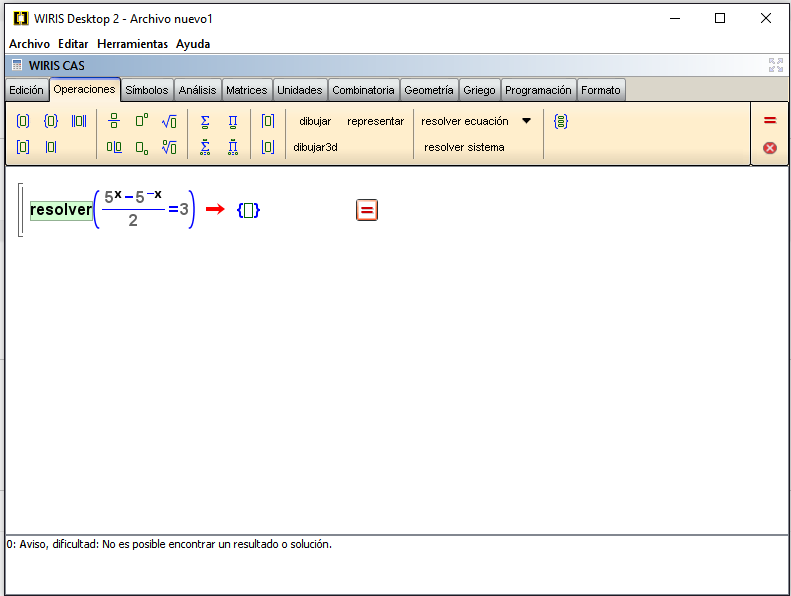Screen dimensions: 791x596
Task: Insert the norm double-bars template
Action: pyautogui.click(x=79, y=121)
